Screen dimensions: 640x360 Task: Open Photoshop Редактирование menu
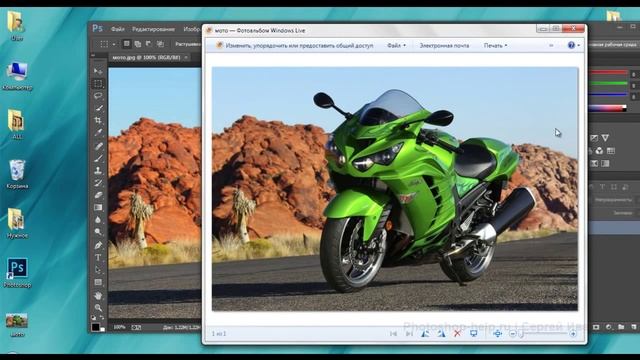tap(153, 29)
